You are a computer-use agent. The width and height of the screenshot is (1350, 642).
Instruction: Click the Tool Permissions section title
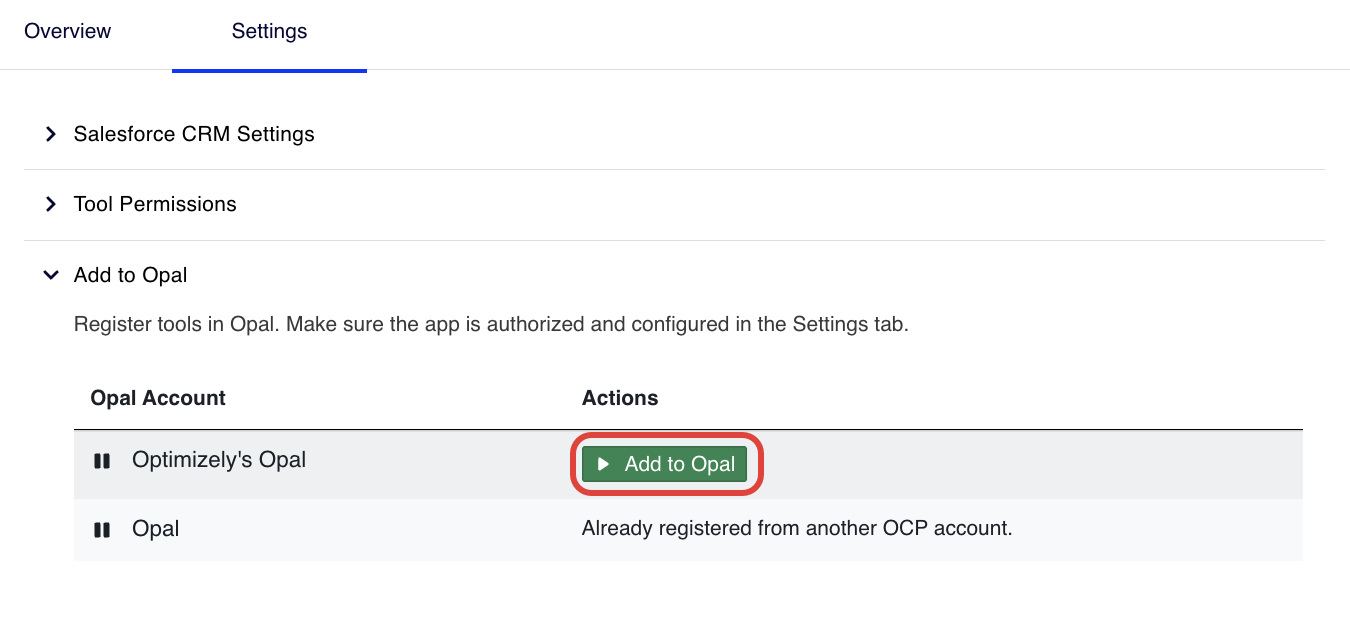click(x=155, y=204)
